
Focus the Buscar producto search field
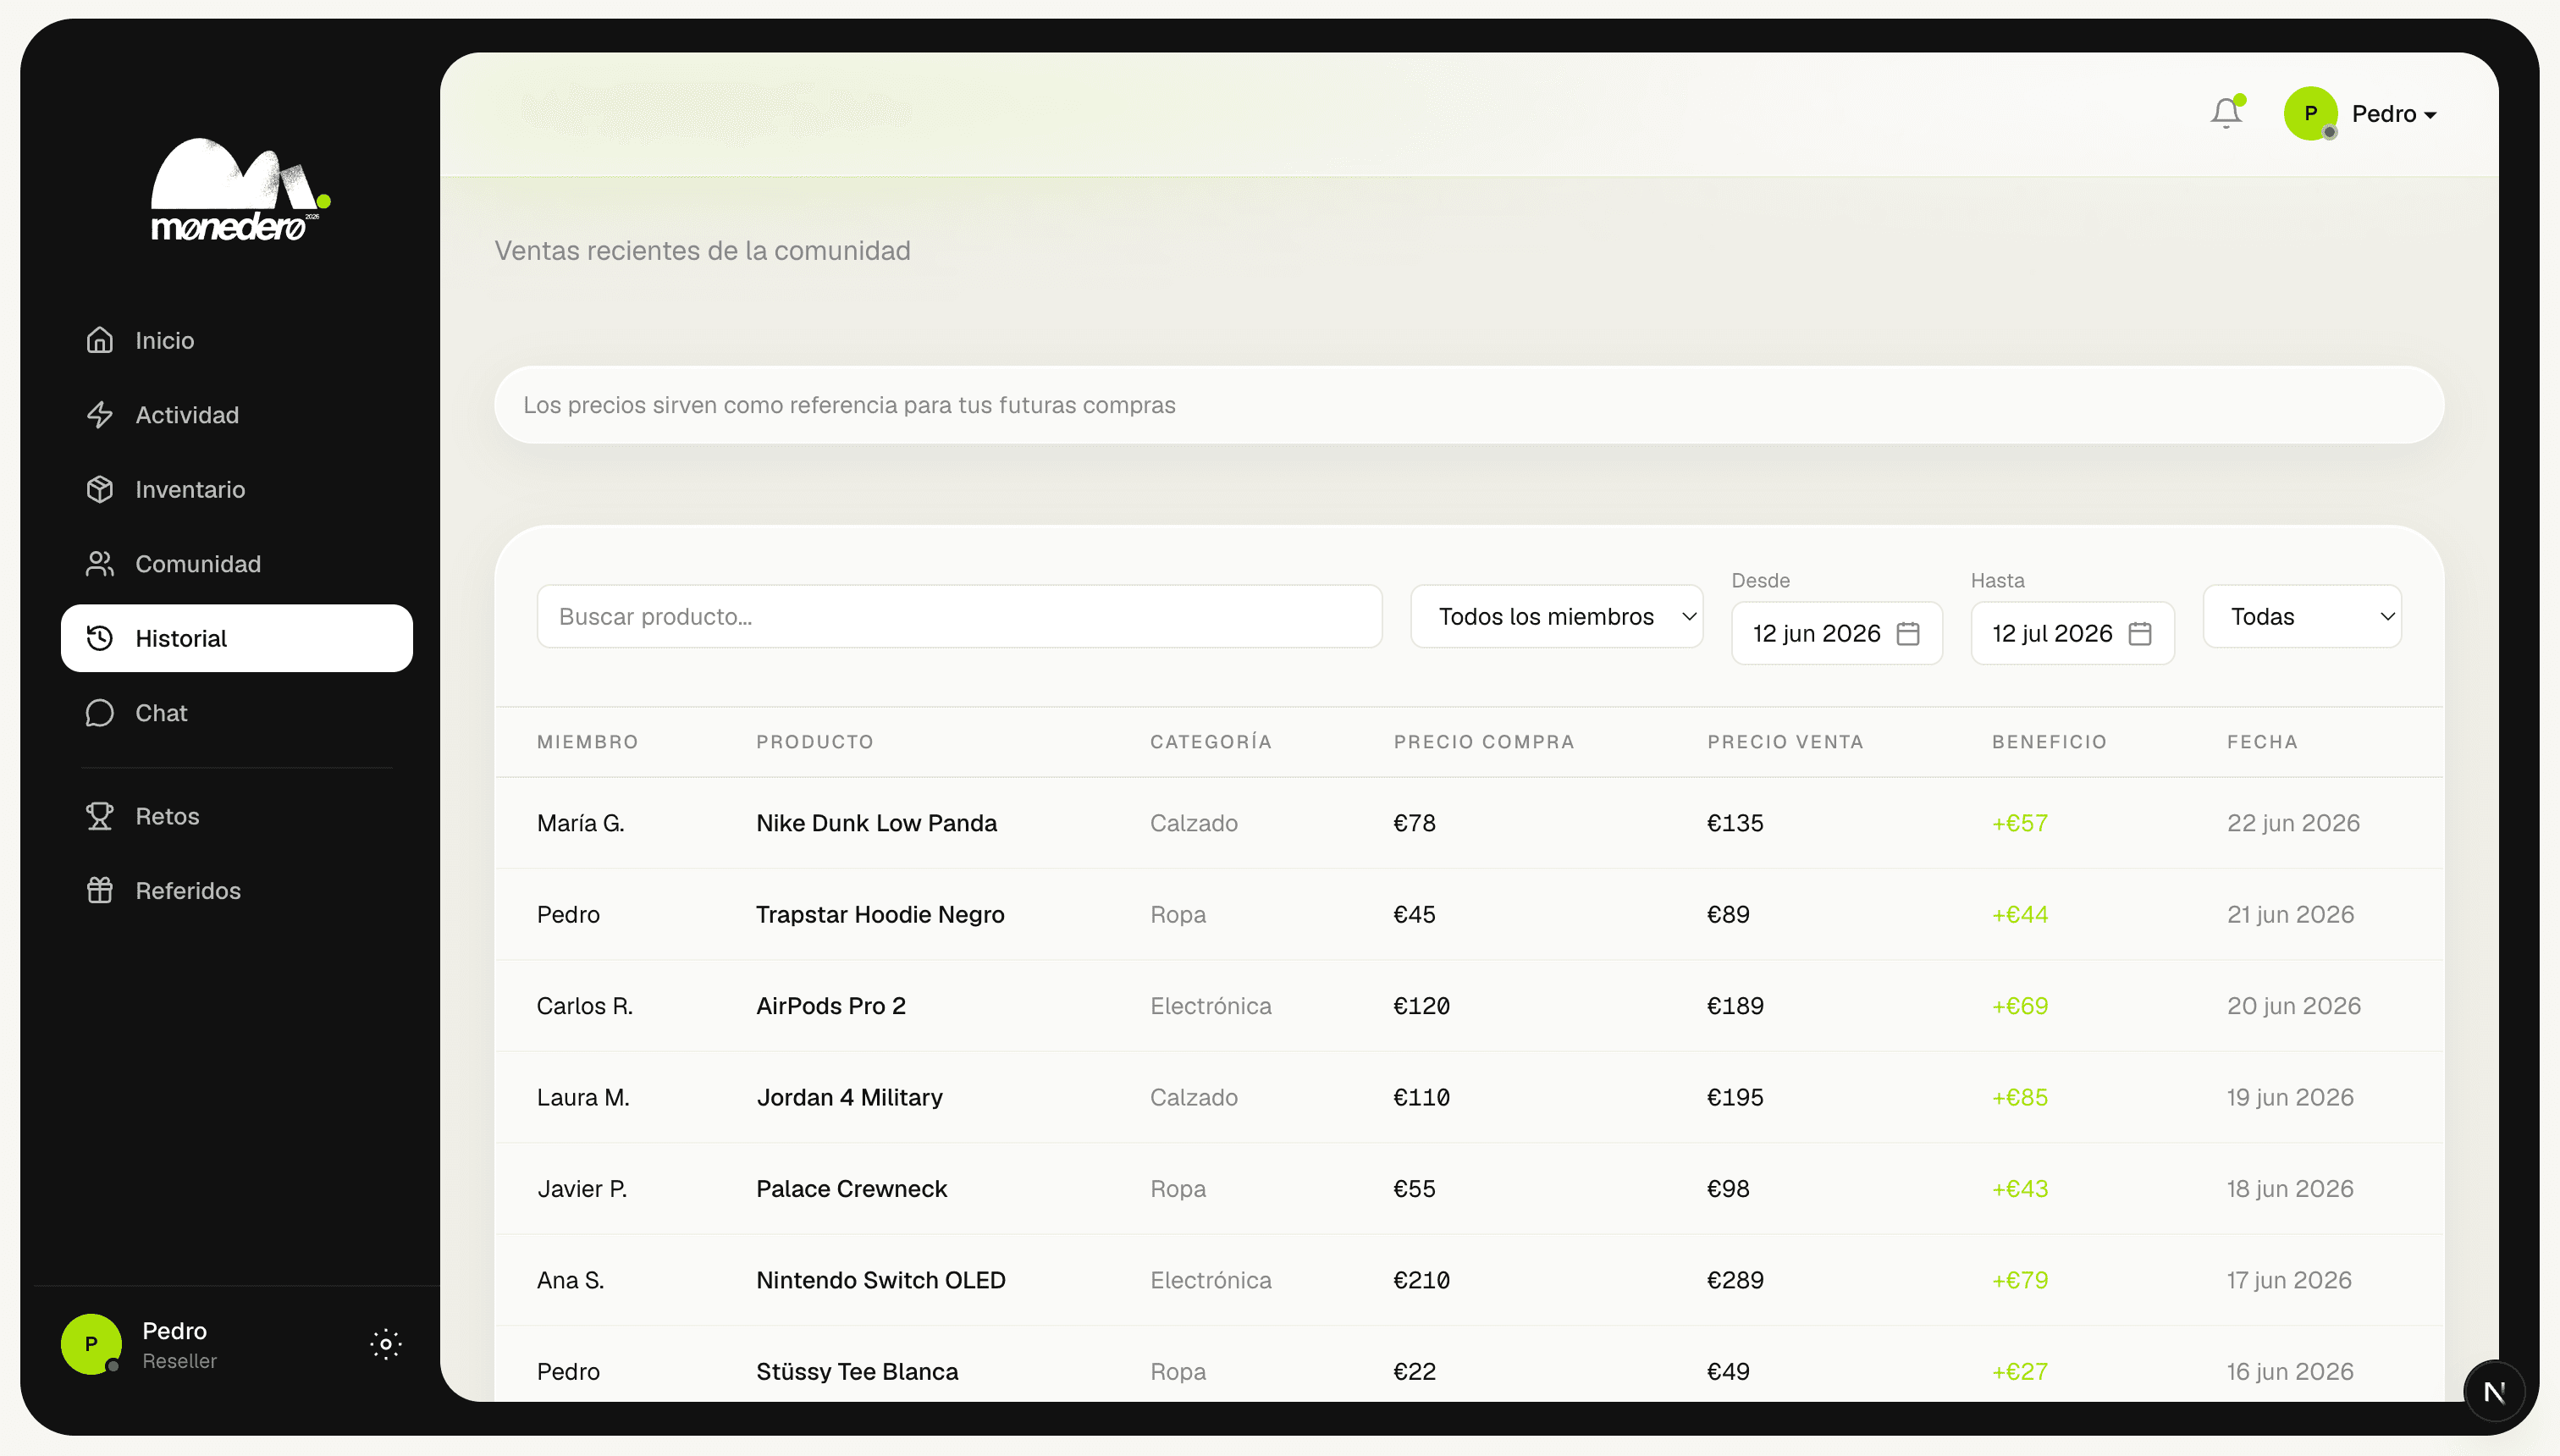(960, 617)
